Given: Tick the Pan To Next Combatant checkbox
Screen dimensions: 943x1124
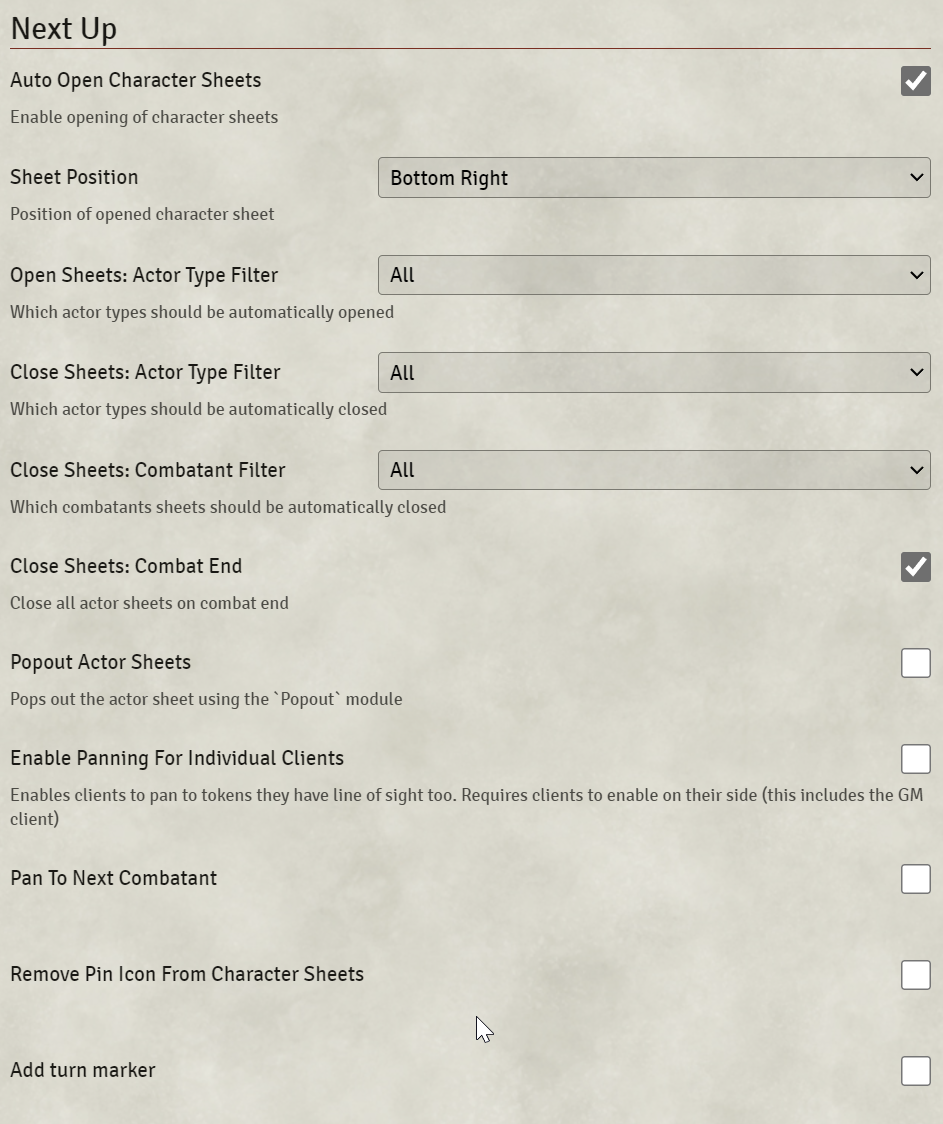Looking at the screenshot, I should (915, 879).
